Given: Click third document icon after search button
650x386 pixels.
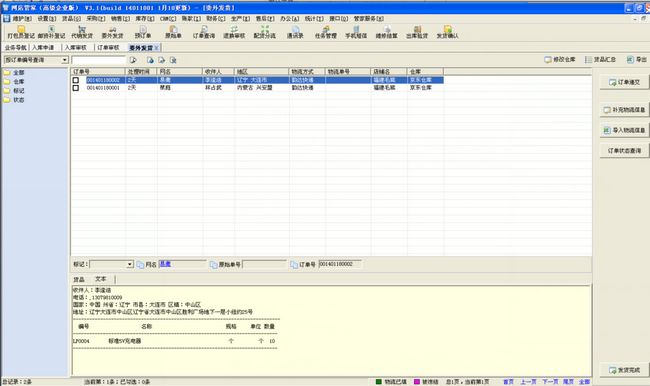Looking at the screenshot, I should (x=173, y=60).
